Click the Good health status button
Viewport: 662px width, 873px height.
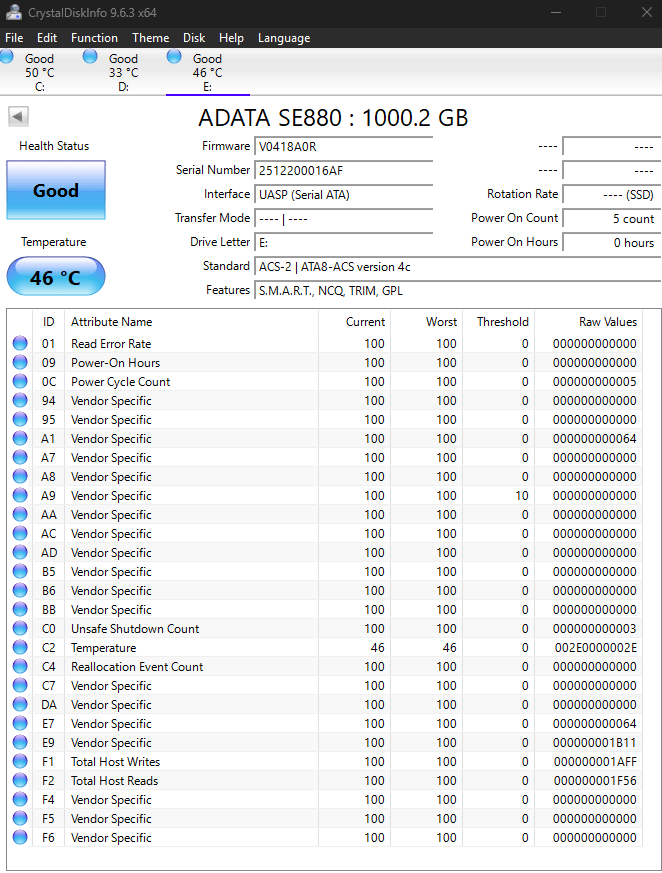click(56, 190)
